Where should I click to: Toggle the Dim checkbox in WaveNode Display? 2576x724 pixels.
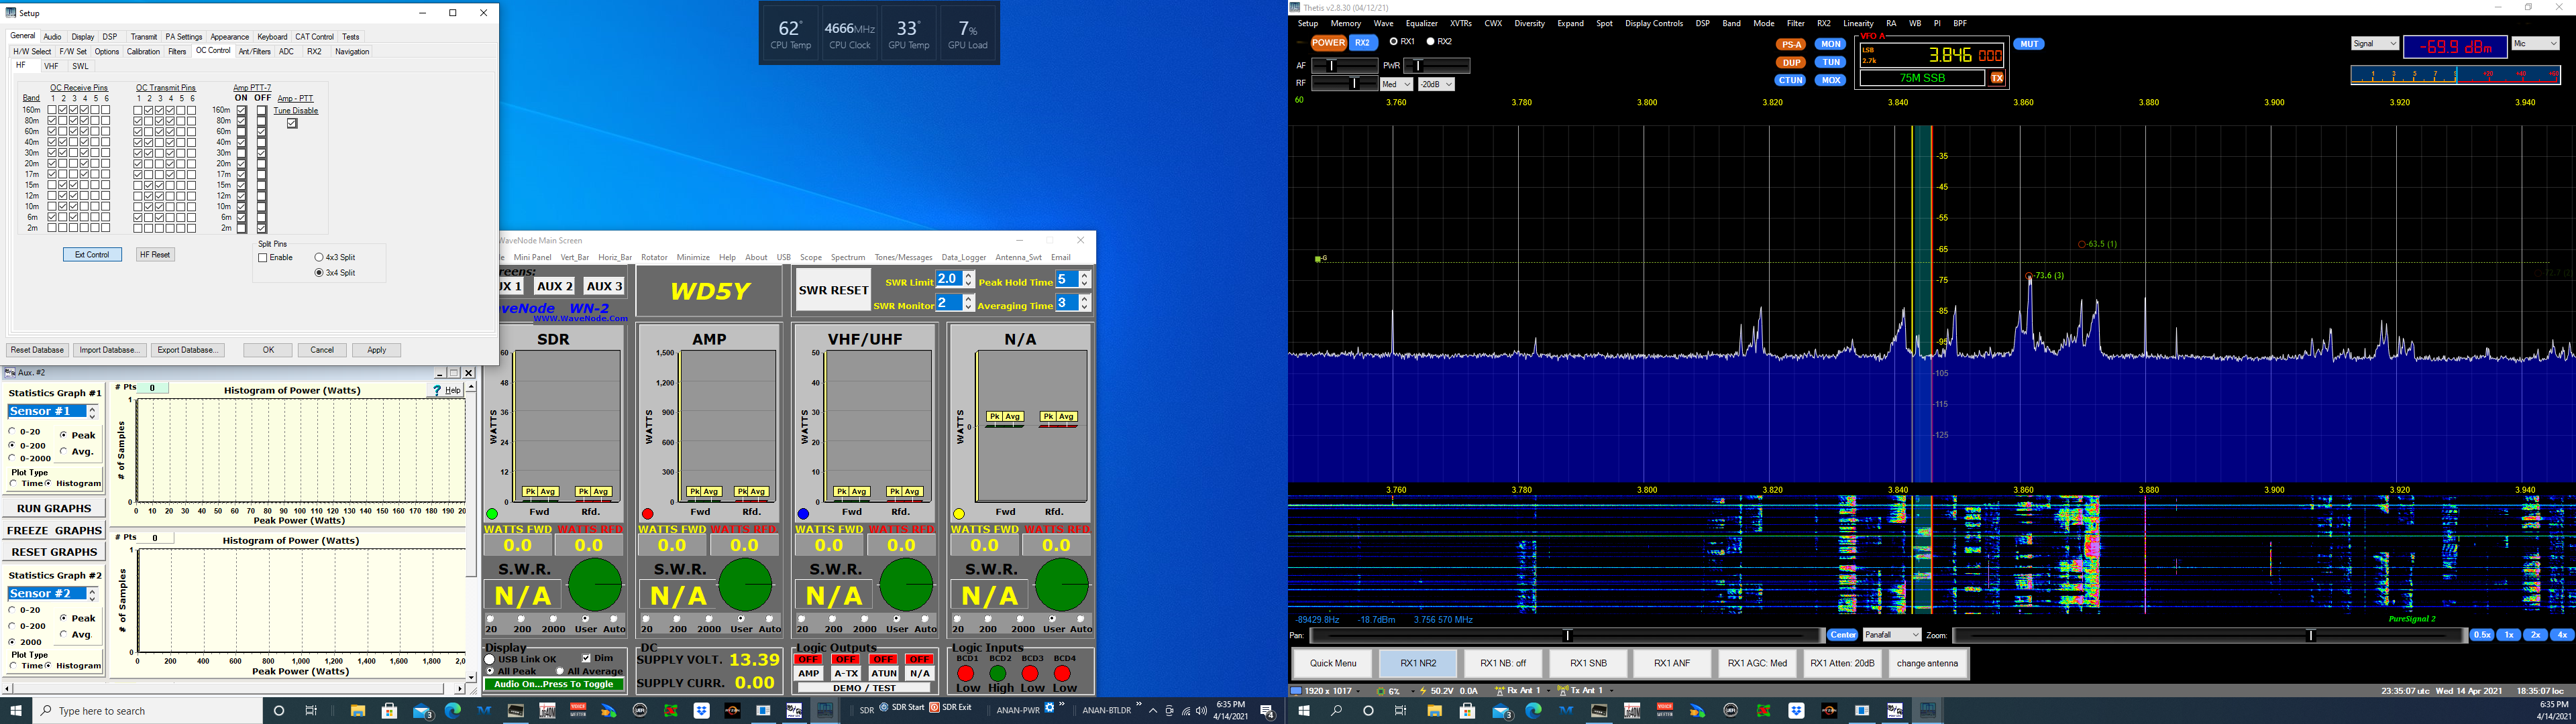587,658
